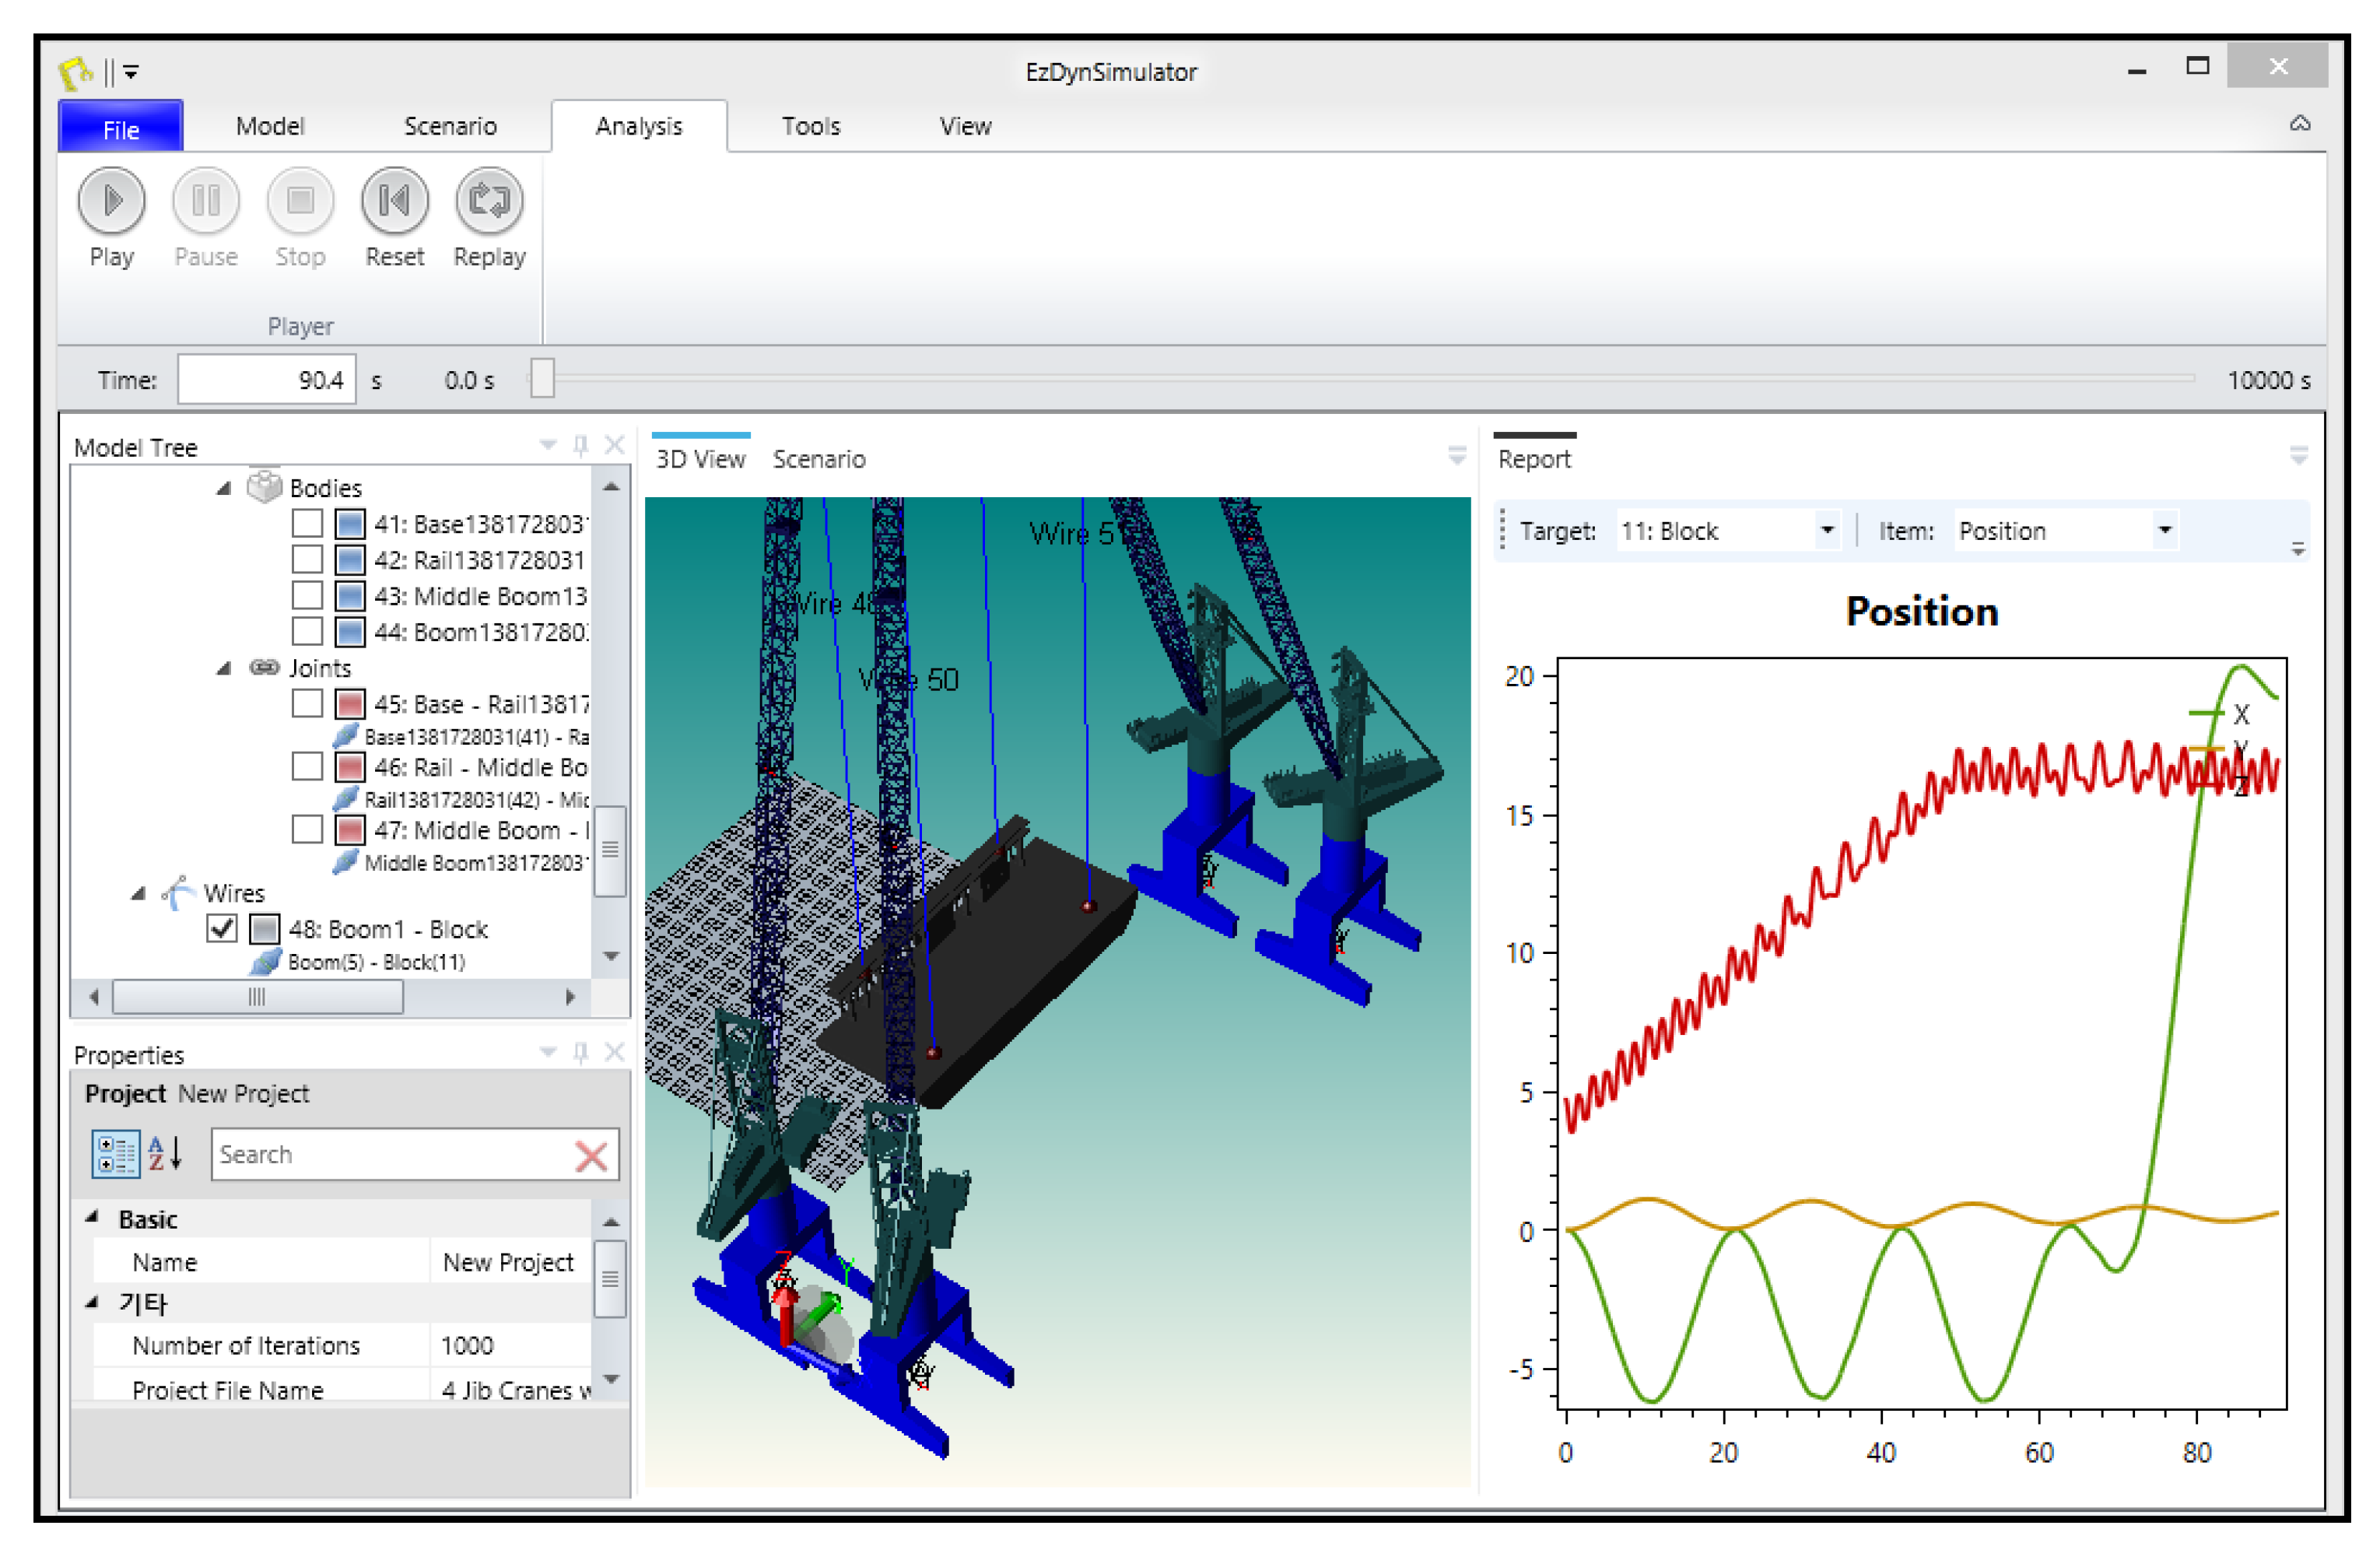Click the time slider thumb
The image size is (2380, 1550).
point(542,379)
